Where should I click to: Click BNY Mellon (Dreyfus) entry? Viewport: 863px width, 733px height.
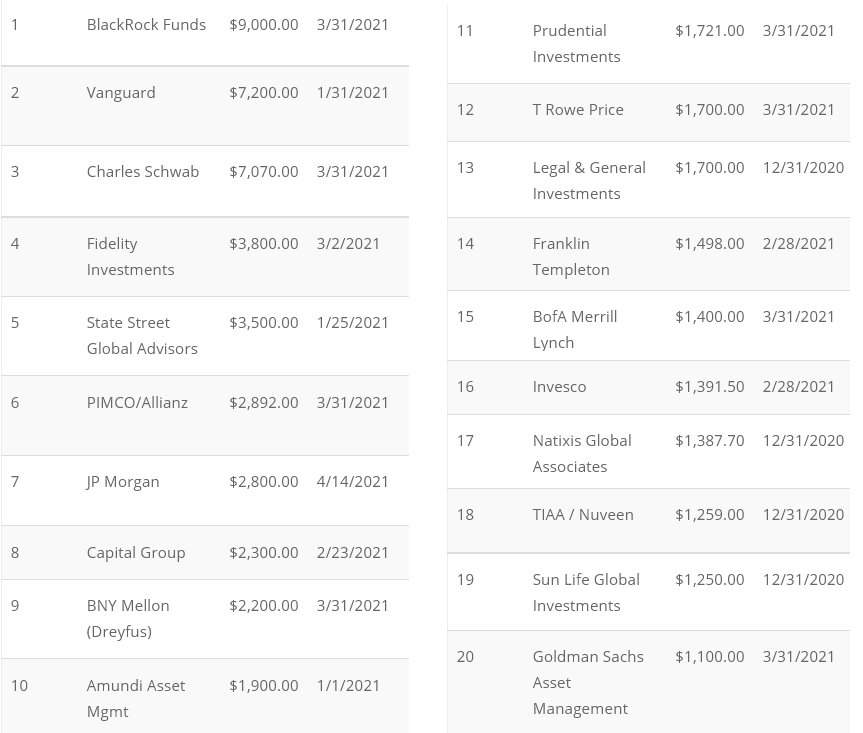[128, 618]
